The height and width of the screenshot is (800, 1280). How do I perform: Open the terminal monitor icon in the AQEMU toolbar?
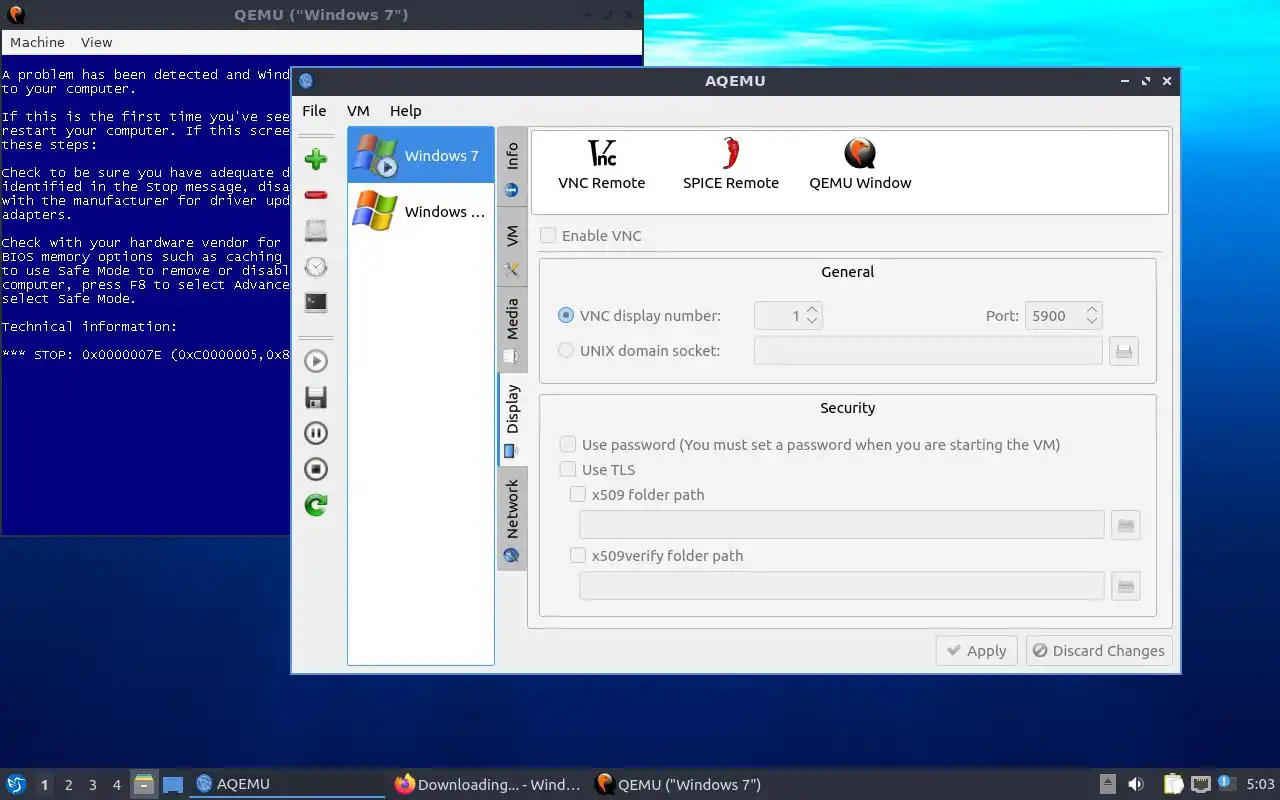coord(316,302)
